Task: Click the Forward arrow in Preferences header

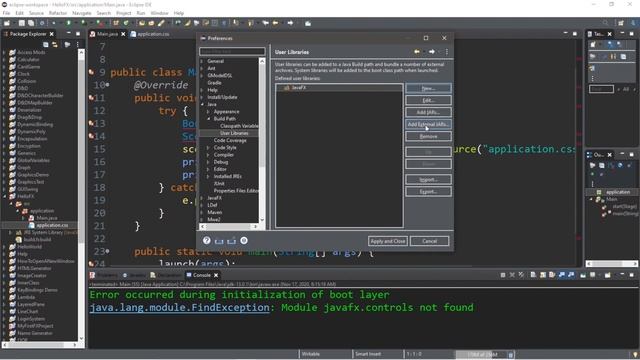Action: click(x=431, y=52)
